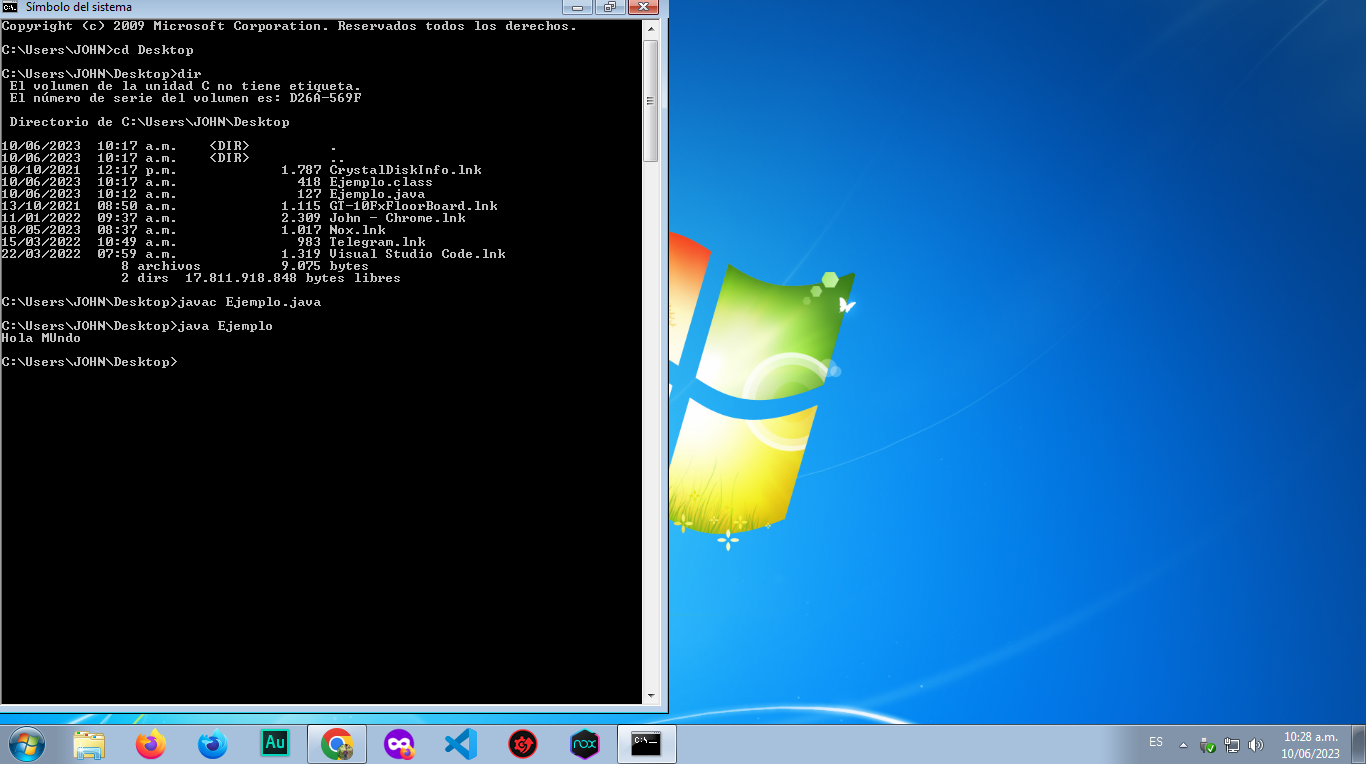The width and height of the screenshot is (1366, 768).
Task: Open the clock showing 10:28 a.m.
Action: click(1311, 745)
